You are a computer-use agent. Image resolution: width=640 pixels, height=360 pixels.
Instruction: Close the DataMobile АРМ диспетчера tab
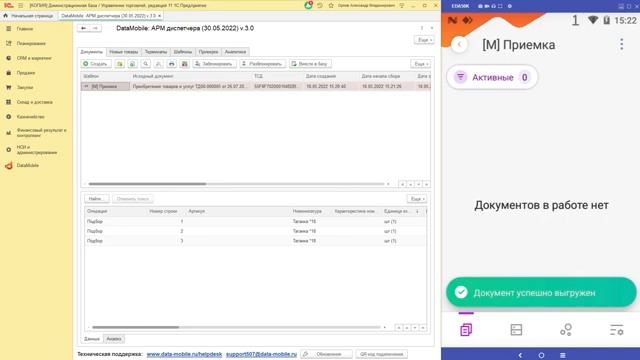pyautogui.click(x=160, y=16)
